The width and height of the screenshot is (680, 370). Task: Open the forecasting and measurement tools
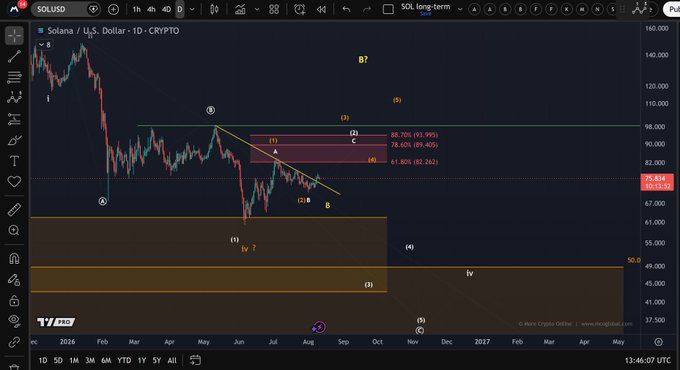[x=14, y=119]
